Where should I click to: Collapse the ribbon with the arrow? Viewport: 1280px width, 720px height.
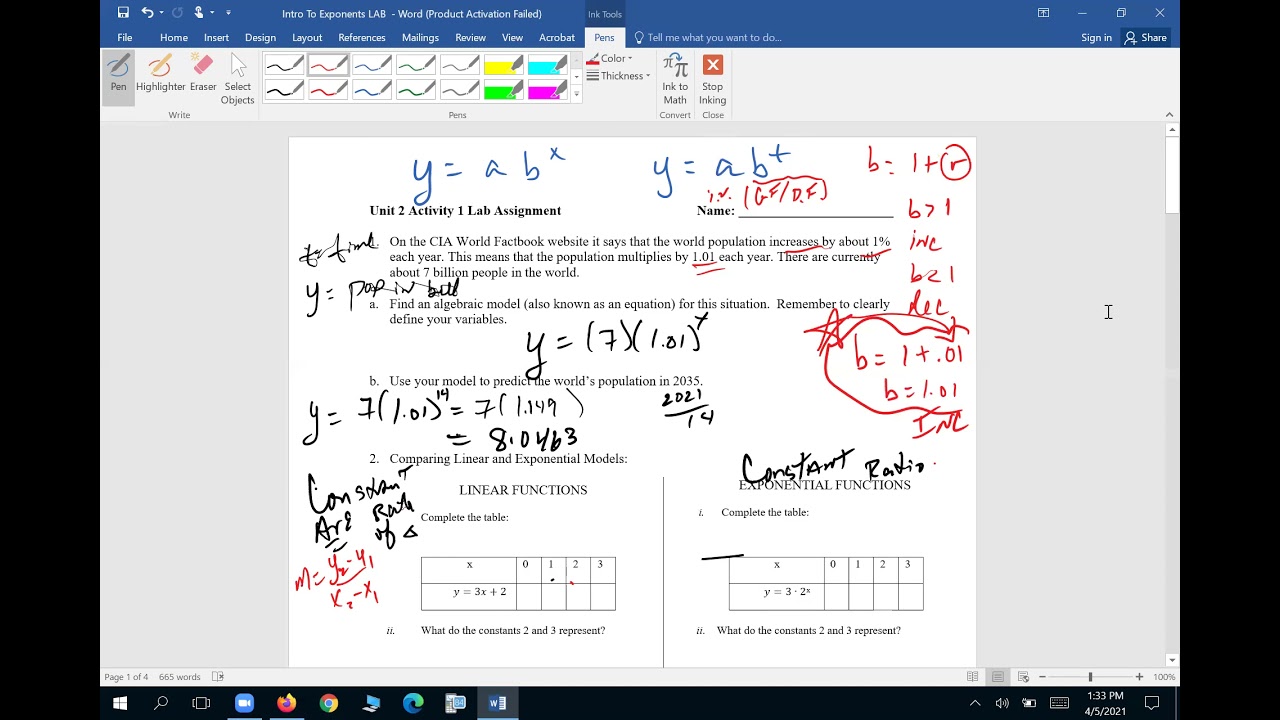click(x=1169, y=115)
